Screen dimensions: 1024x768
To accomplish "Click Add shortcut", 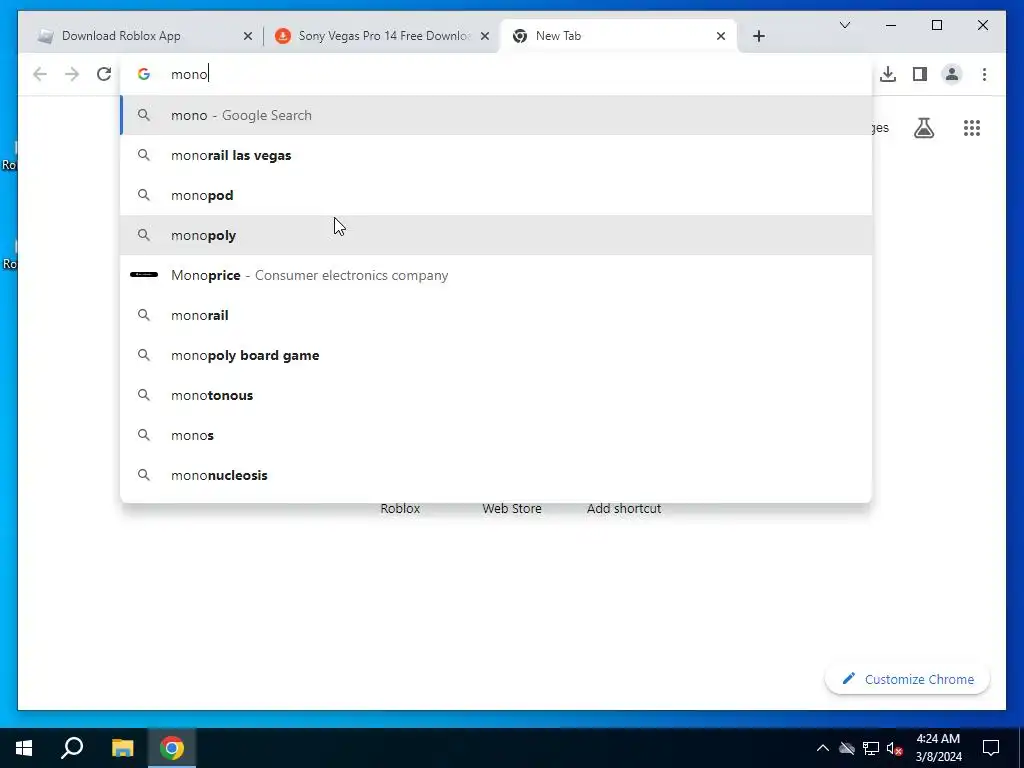I will coord(624,508).
